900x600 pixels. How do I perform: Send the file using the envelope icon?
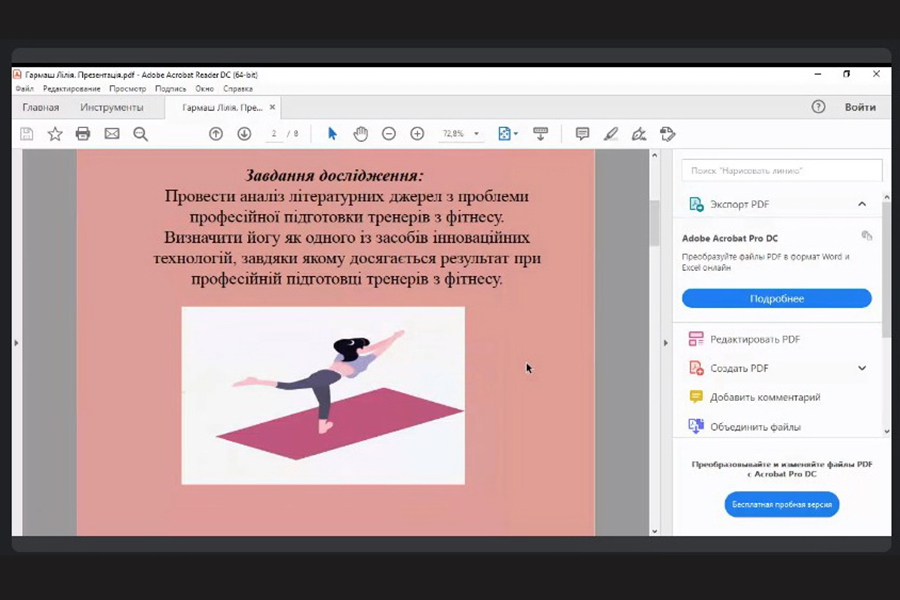coord(112,134)
